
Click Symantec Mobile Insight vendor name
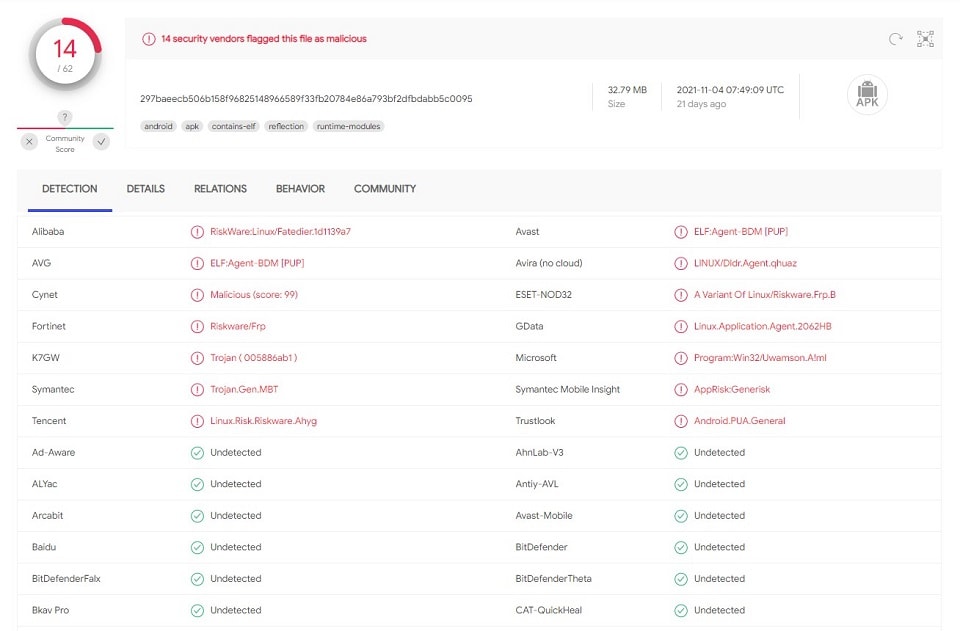tap(568, 390)
